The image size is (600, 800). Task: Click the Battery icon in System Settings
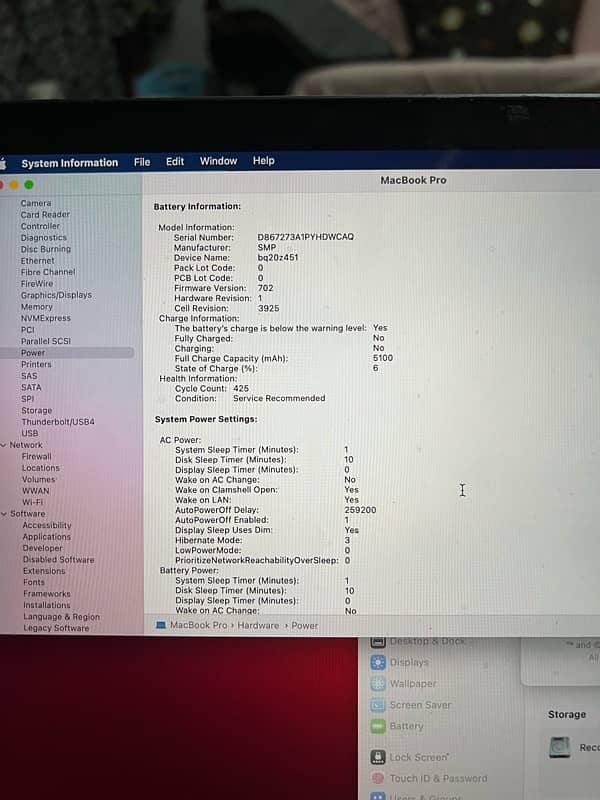(x=378, y=726)
